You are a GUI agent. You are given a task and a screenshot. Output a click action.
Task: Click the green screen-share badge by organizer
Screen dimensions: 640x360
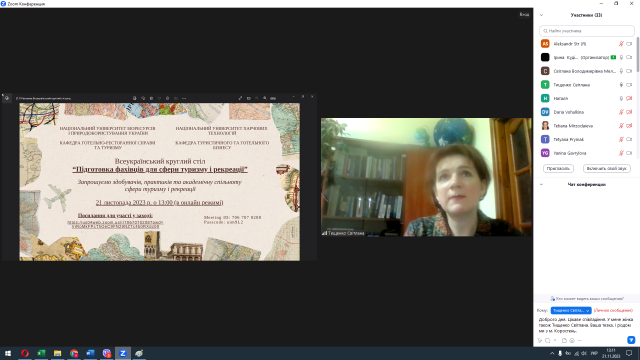613,58
